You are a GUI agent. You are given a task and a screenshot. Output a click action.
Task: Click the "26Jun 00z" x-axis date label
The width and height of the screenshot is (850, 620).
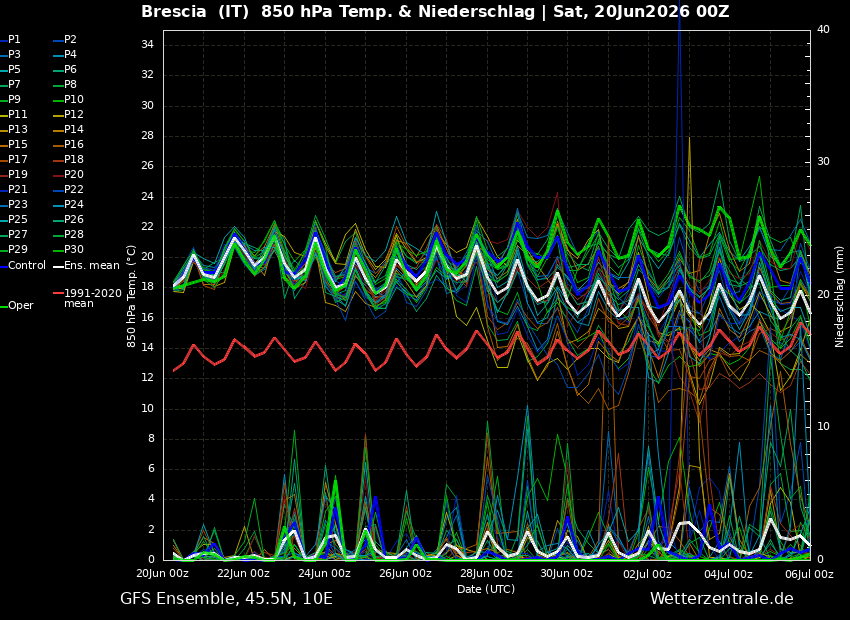[405, 574]
